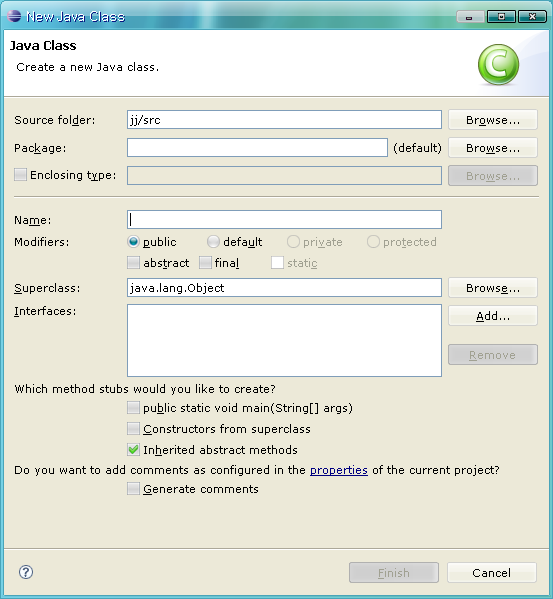Screen dimensions: 553x599
Task: Uncheck Inherited abstract methods
Action: coord(133,450)
